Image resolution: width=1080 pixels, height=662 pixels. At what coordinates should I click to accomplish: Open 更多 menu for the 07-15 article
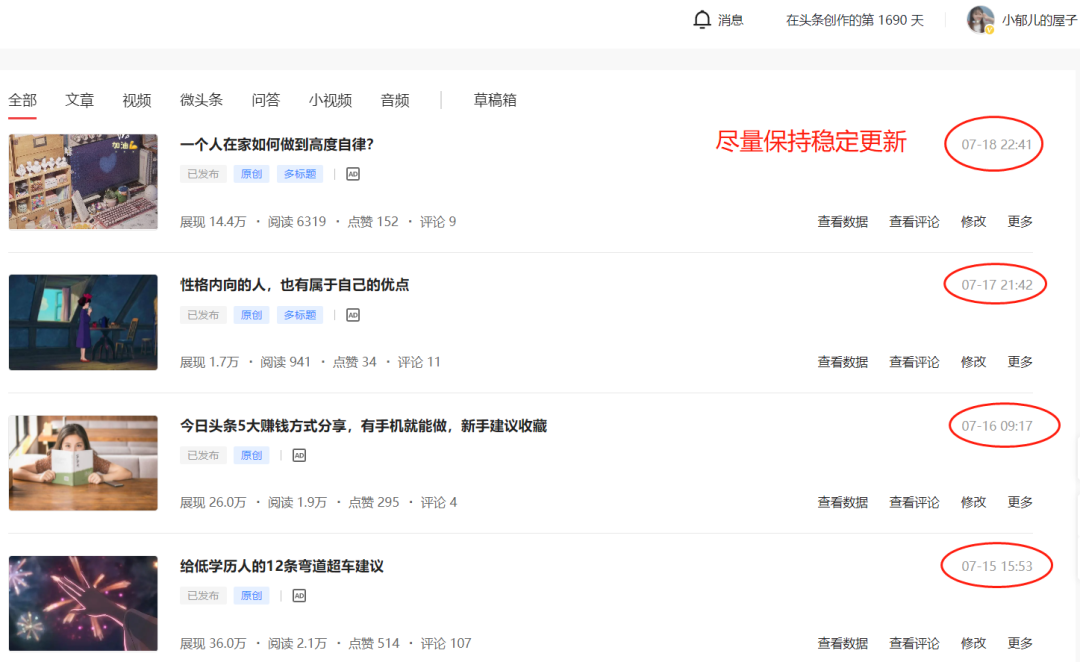point(1020,643)
